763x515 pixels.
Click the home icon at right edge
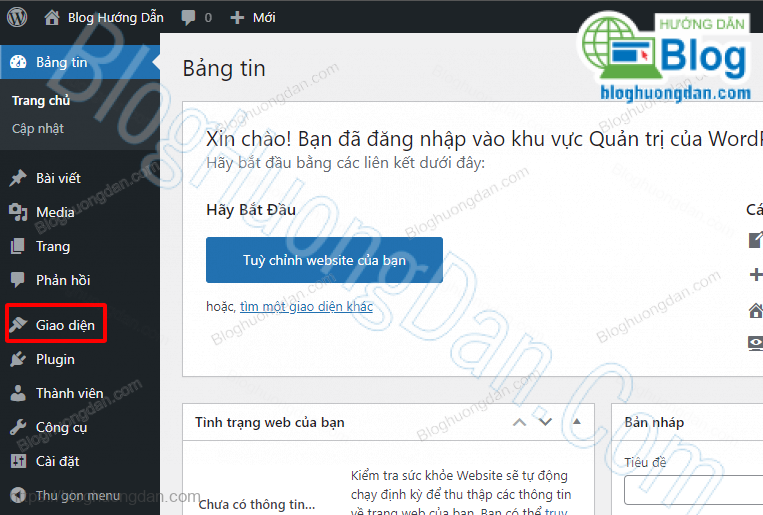pos(756,310)
